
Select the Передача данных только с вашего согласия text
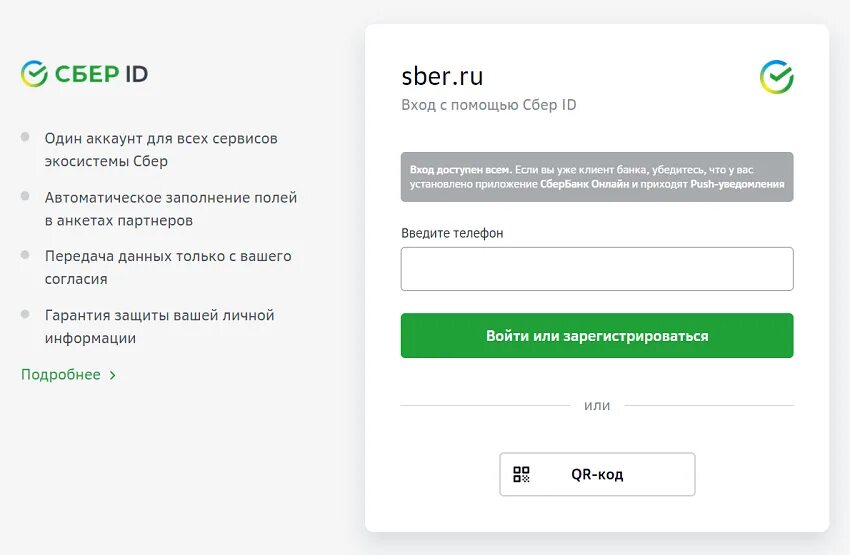pos(168,267)
